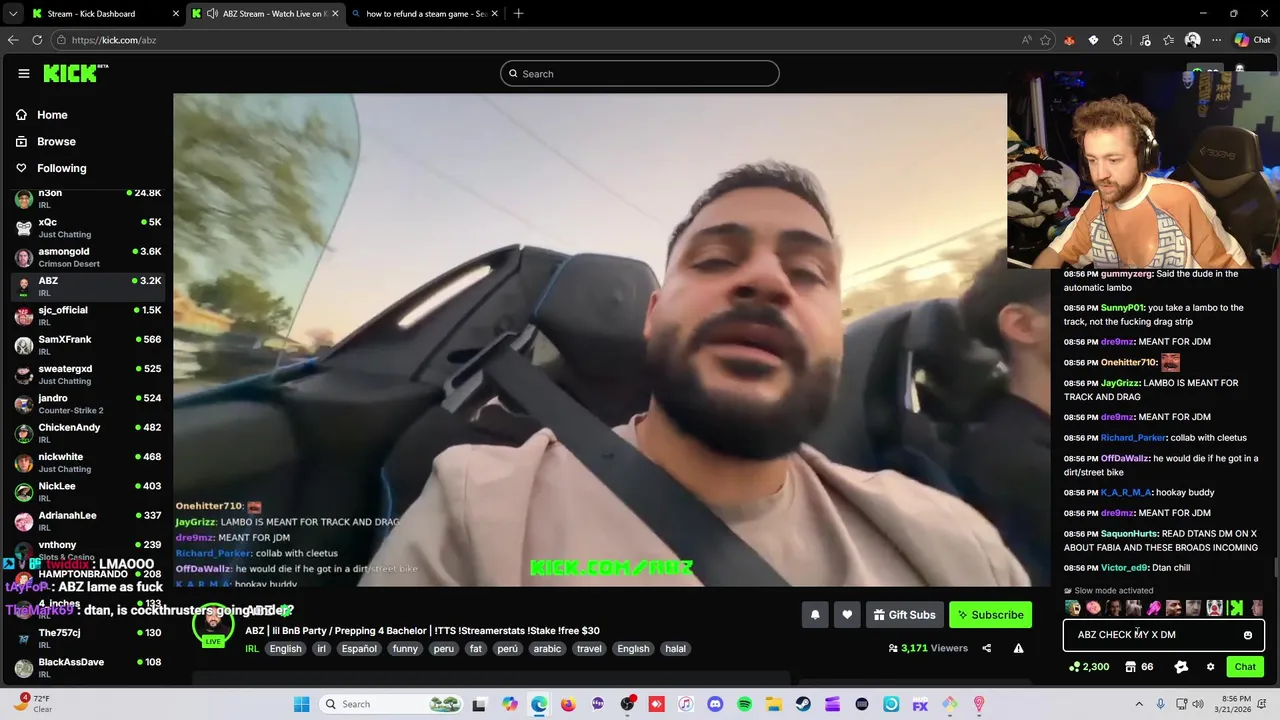Close the ABZ Stream browser tab
The width and height of the screenshot is (1280, 720).
point(335,14)
